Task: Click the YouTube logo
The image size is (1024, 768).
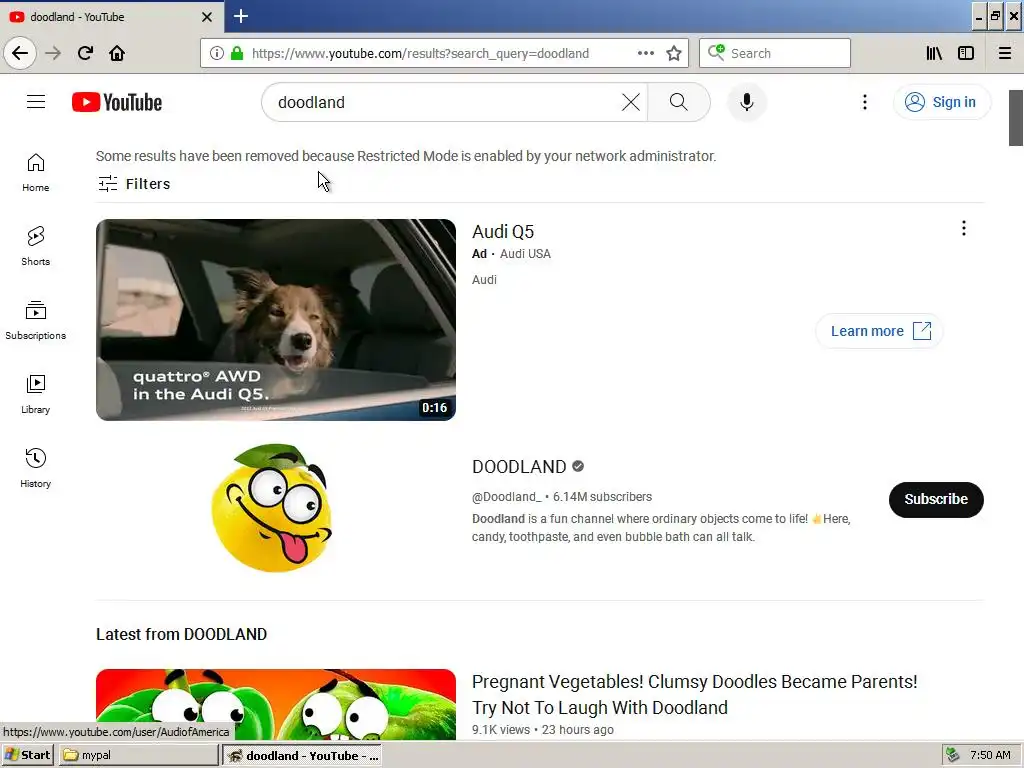Action: tap(117, 102)
